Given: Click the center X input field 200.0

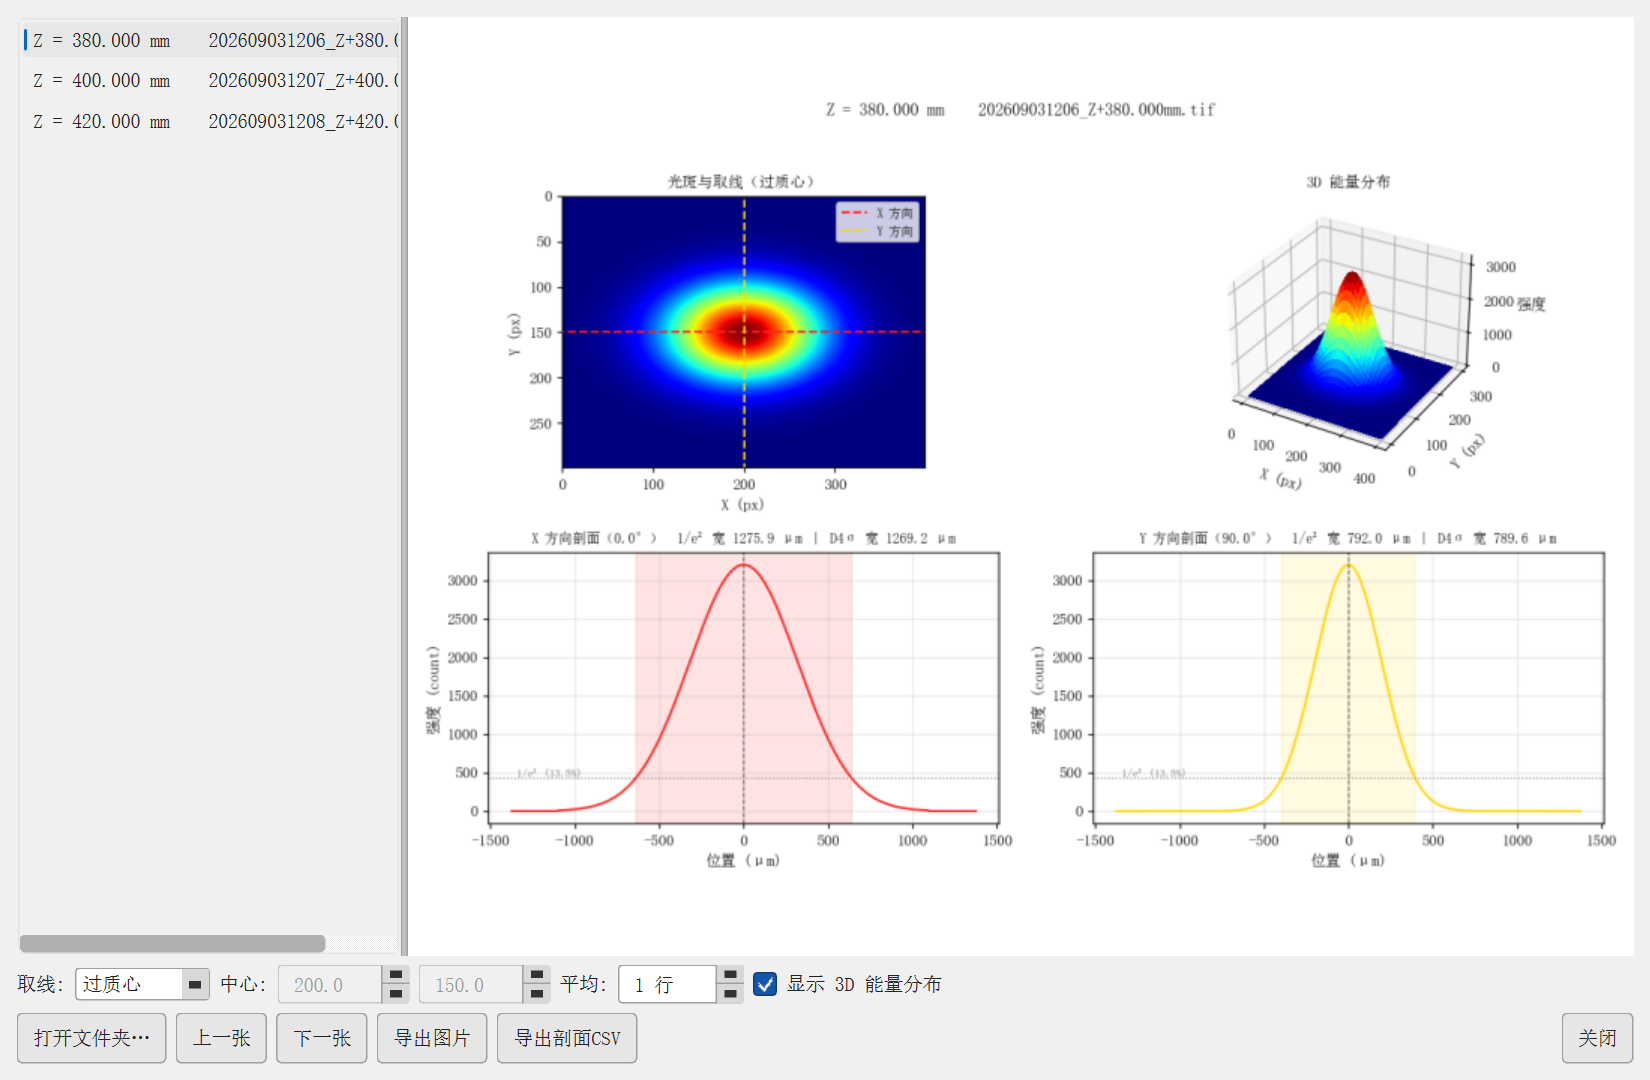Looking at the screenshot, I should coord(331,984).
